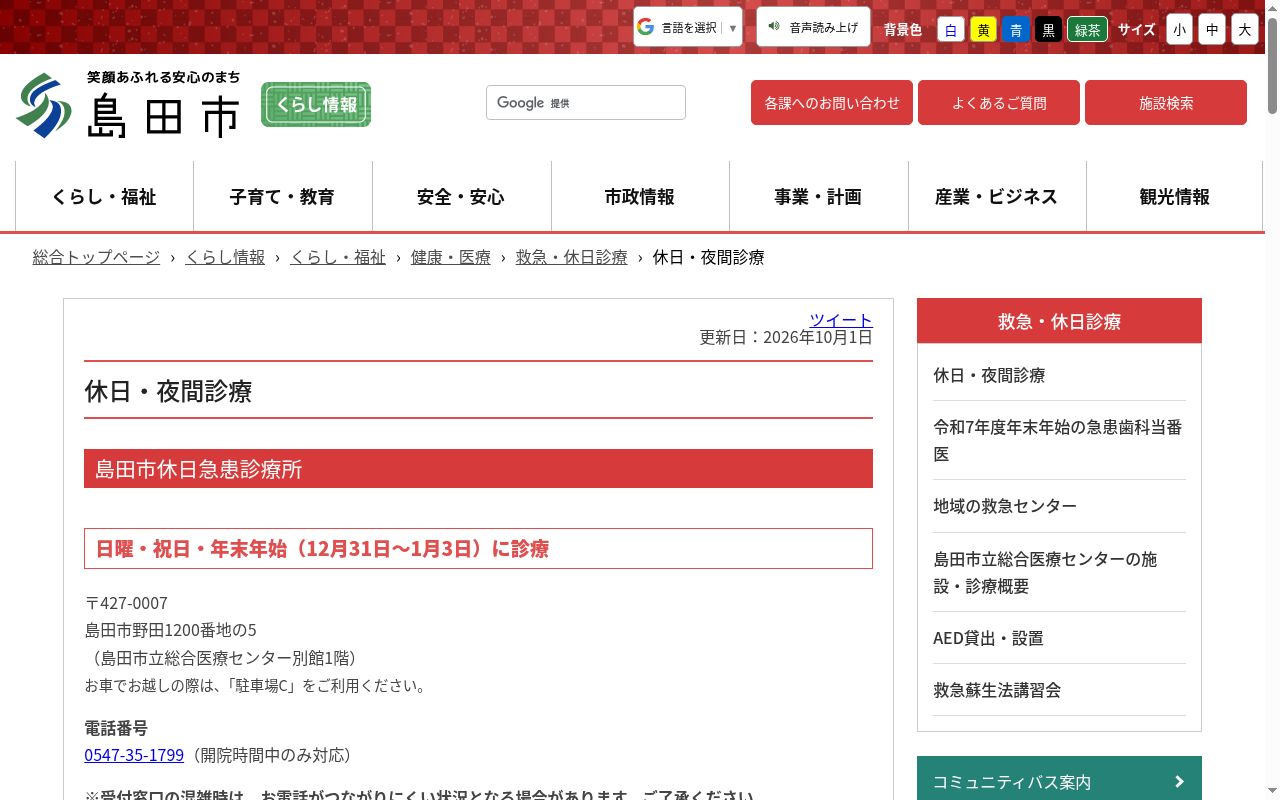Open sidebar link 休日・夜間診療
Image resolution: width=1280 pixels, height=800 pixels.
(989, 375)
